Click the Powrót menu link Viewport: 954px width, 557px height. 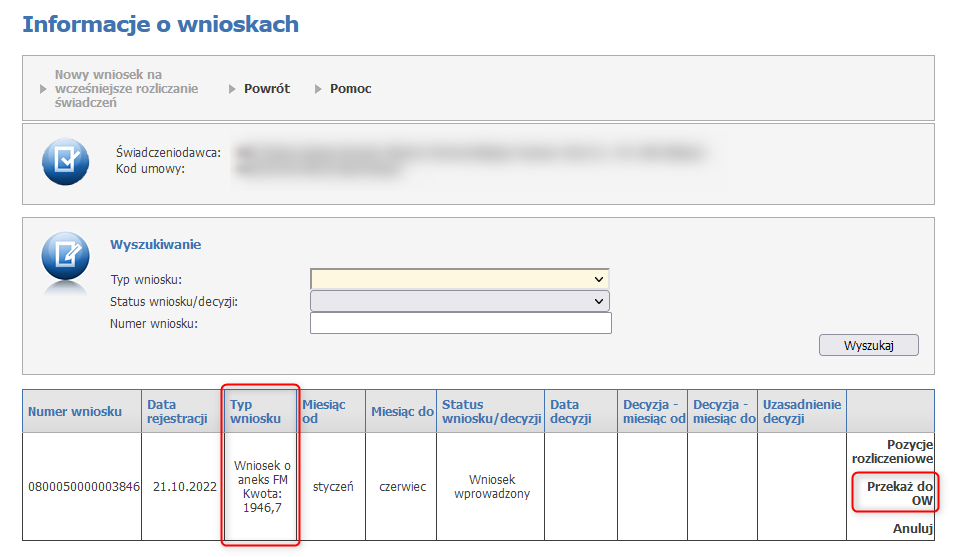[x=266, y=88]
